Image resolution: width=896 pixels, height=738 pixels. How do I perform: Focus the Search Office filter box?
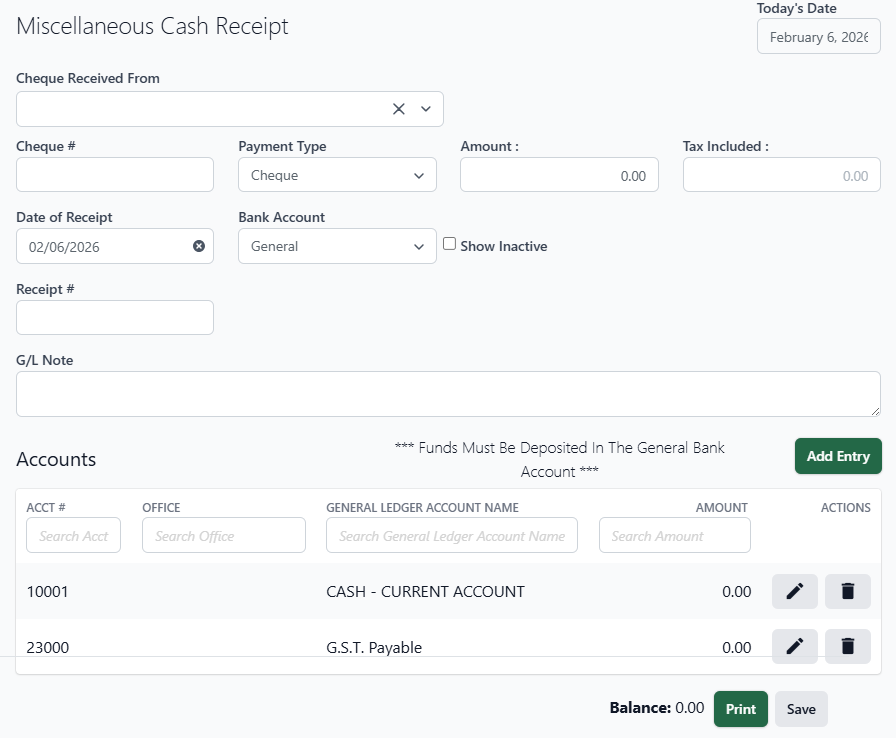[x=224, y=535]
